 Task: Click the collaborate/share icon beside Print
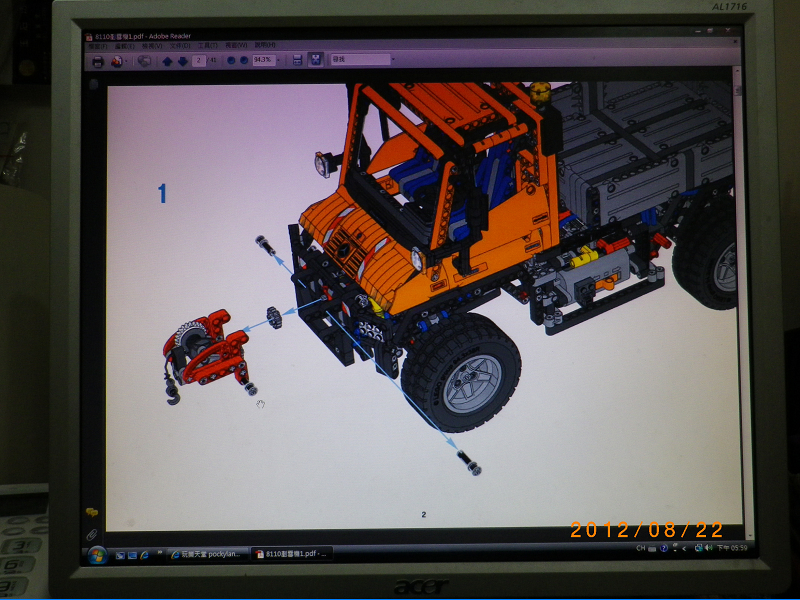point(117,61)
